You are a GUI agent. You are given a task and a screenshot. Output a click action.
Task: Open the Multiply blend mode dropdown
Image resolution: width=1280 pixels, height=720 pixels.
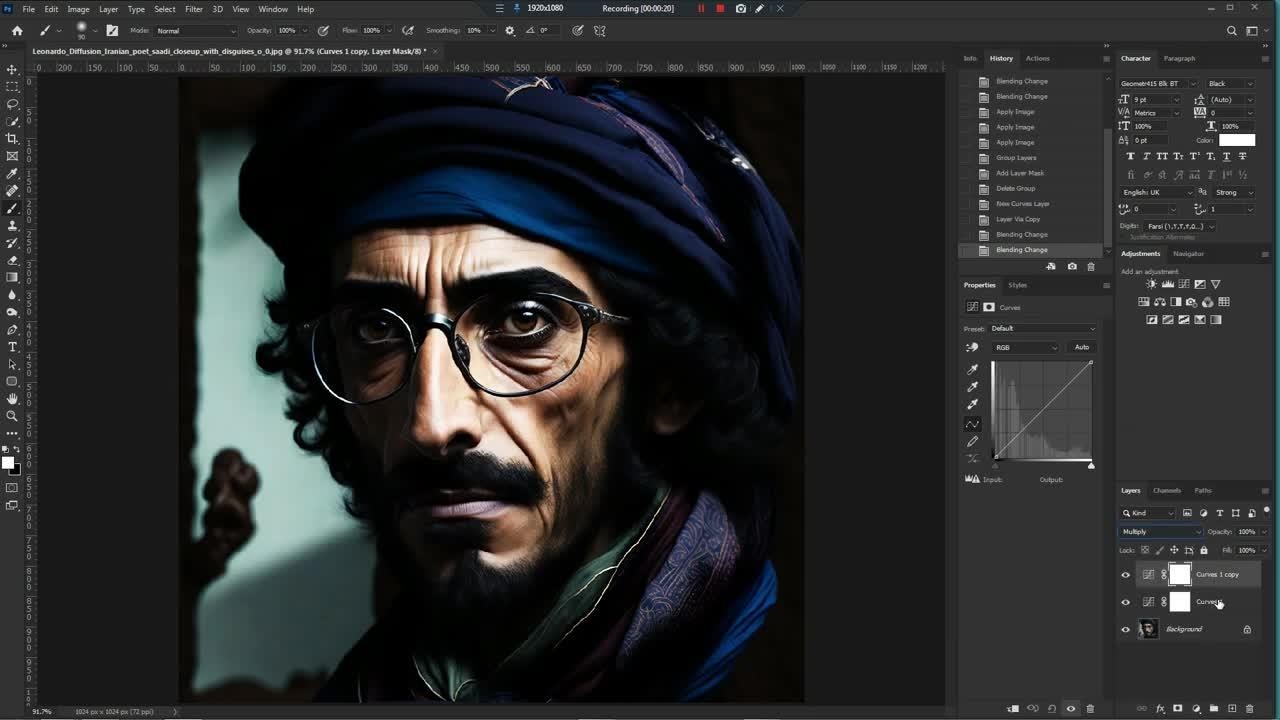click(1160, 532)
